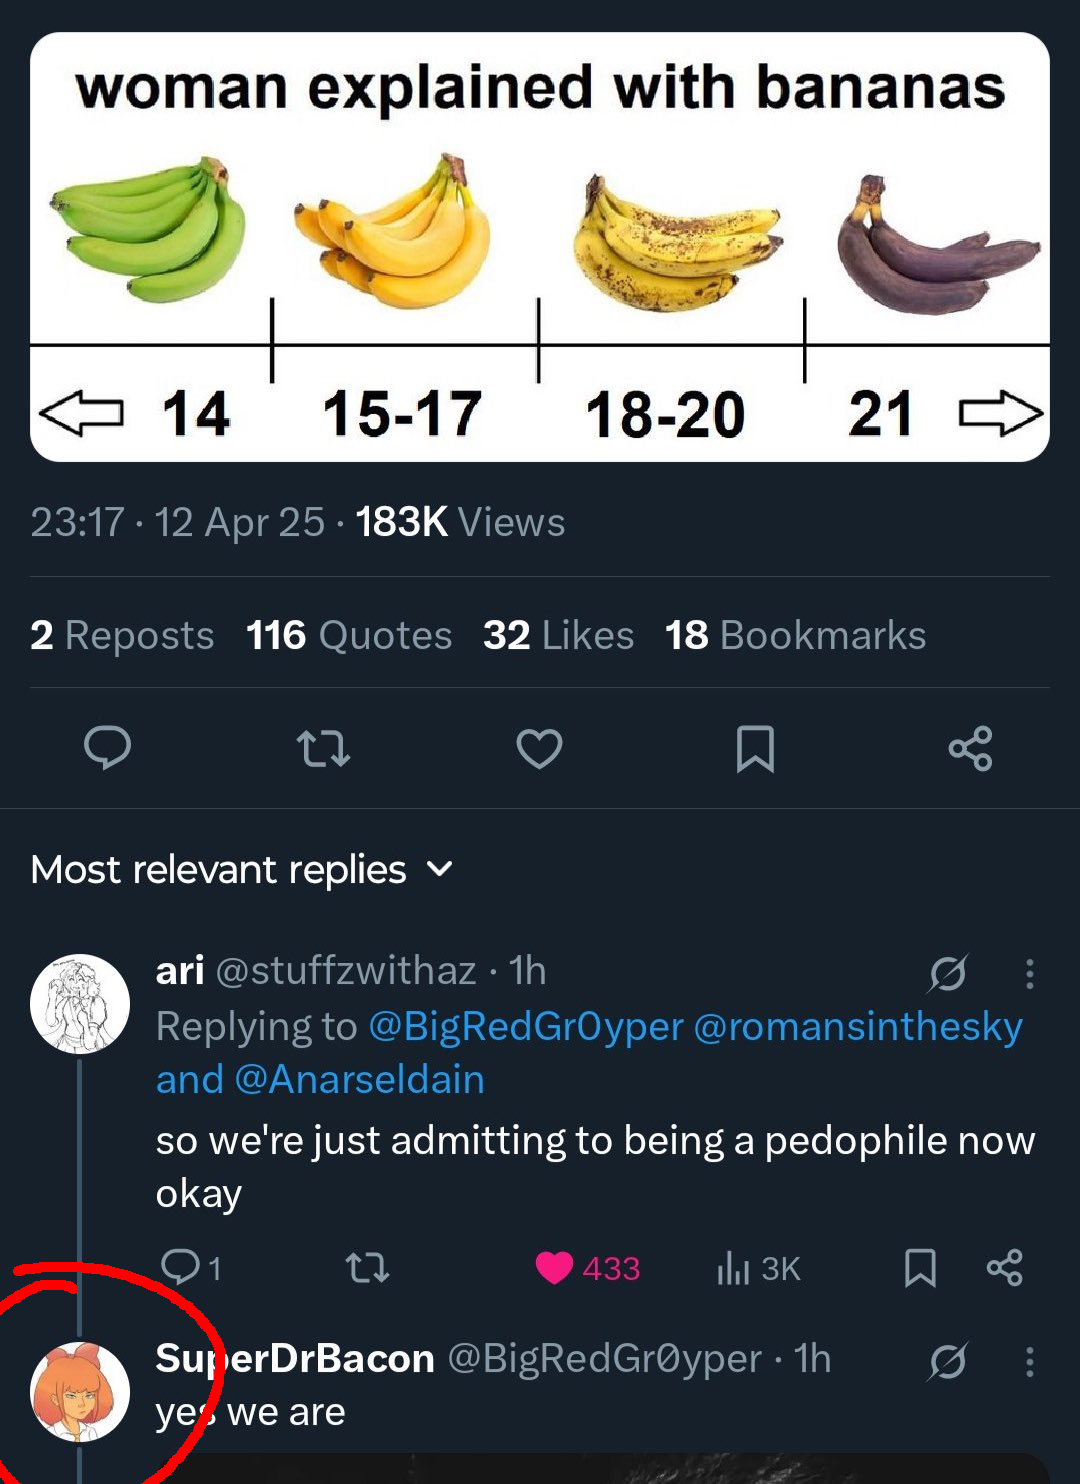This screenshot has width=1080, height=1484.
Task: Click the share icon on ari's reply
Action: click(1004, 1268)
